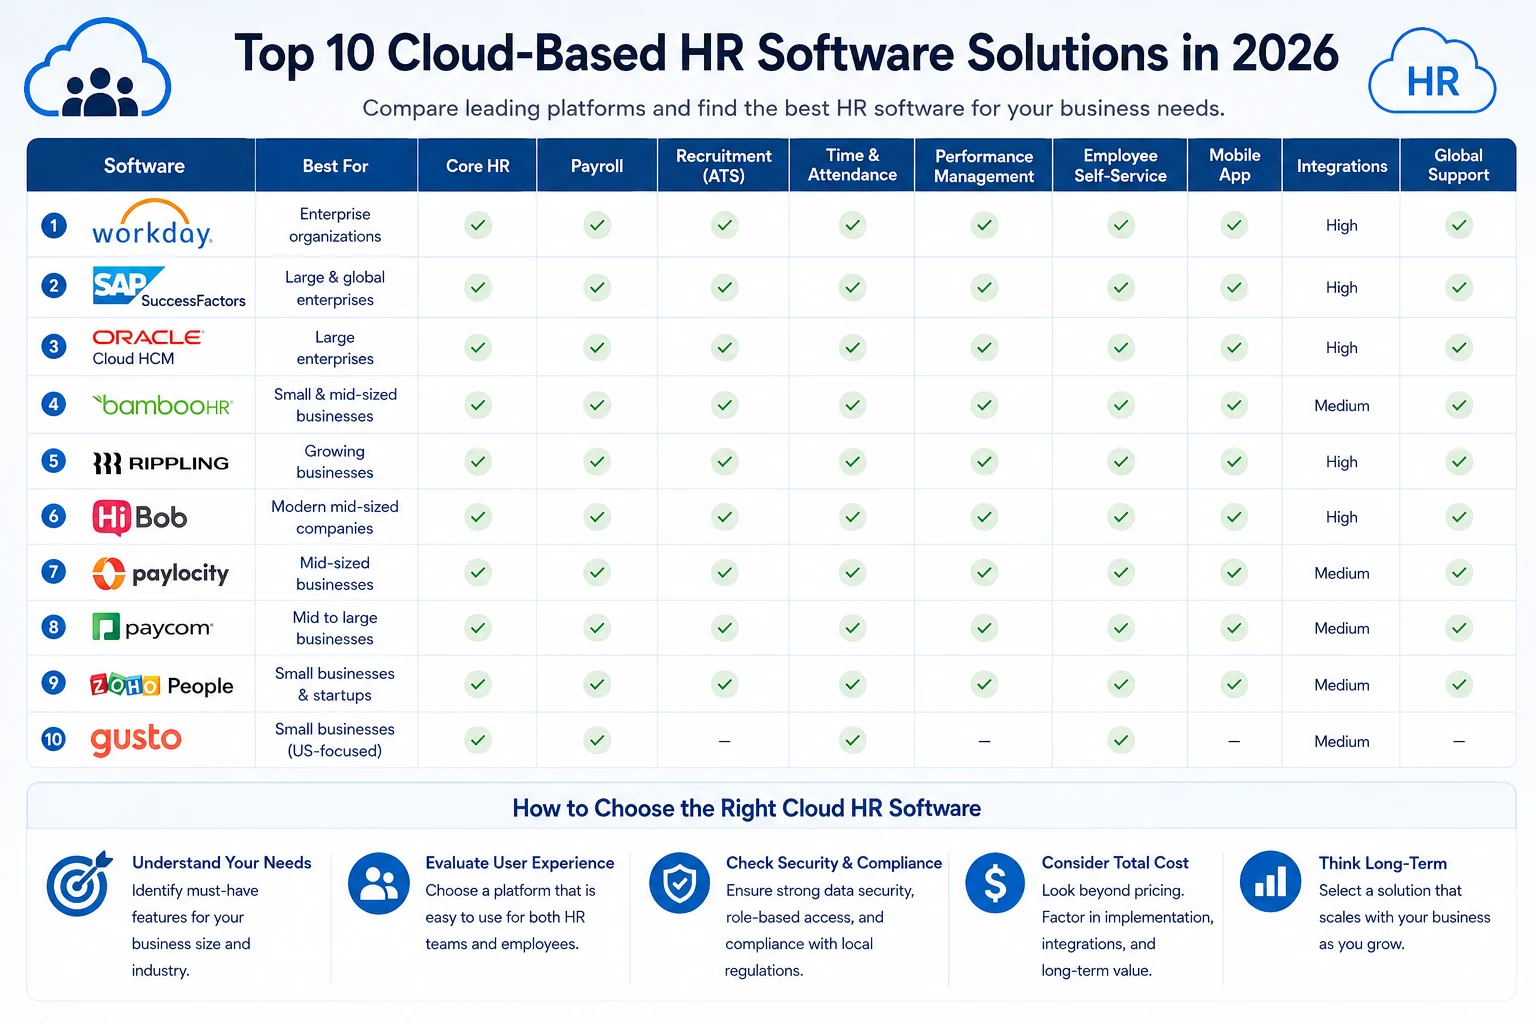Click 'Small businesses (US-focused)' text
Image resolution: width=1536 pixels, height=1024 pixels.
click(335, 740)
